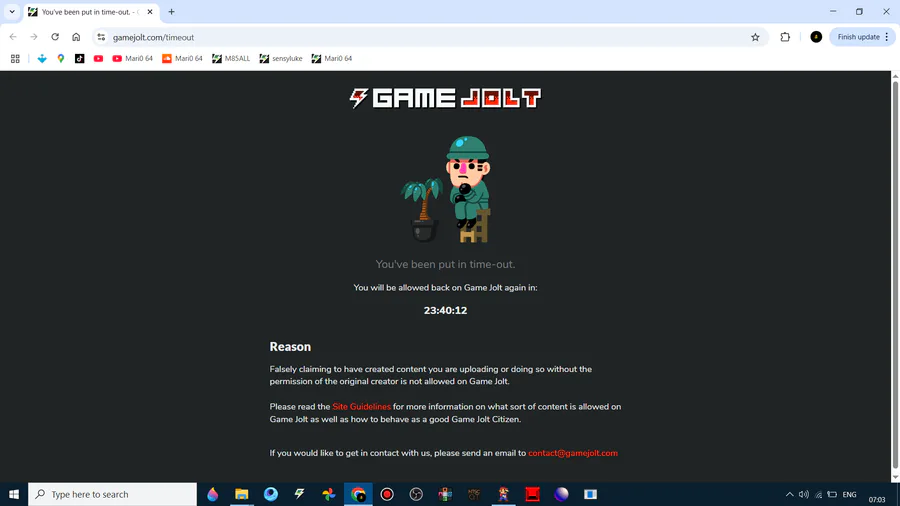This screenshot has height=506, width=900.
Task: Click the 'Type here to search' box
Action: click(x=112, y=494)
